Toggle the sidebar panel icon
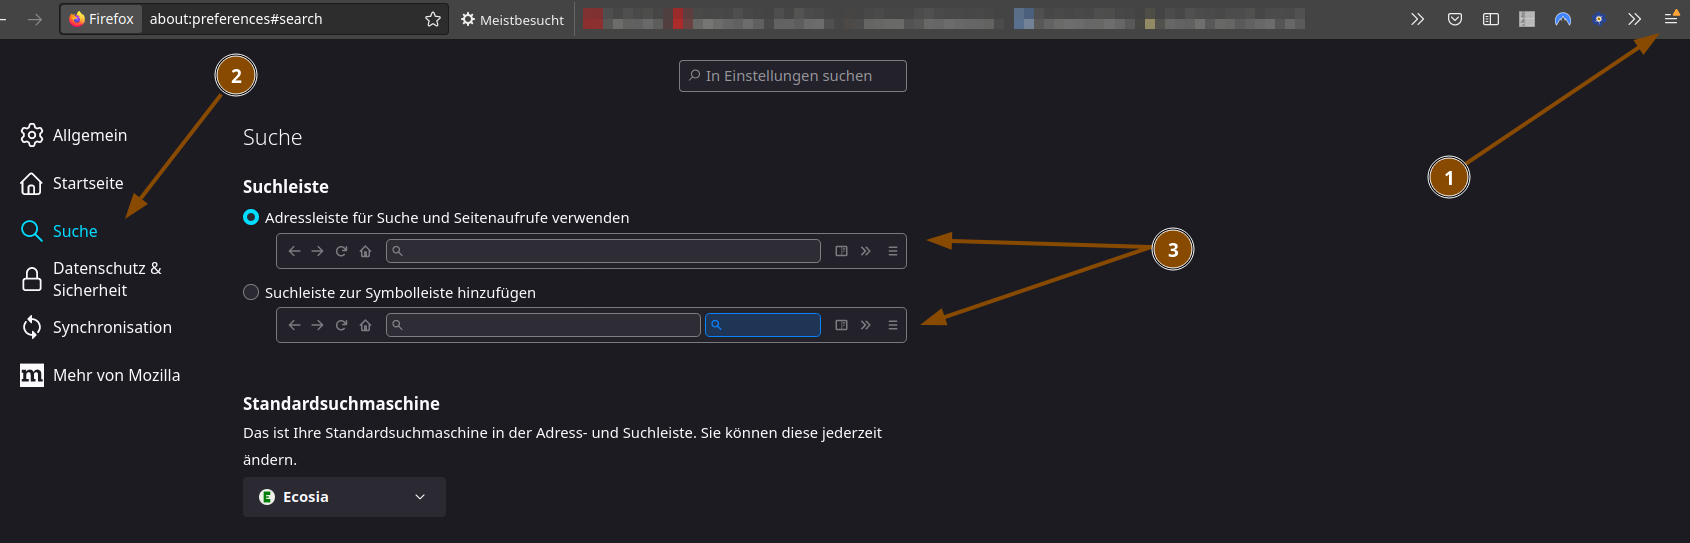Viewport: 1690px width, 543px height. pyautogui.click(x=1491, y=19)
